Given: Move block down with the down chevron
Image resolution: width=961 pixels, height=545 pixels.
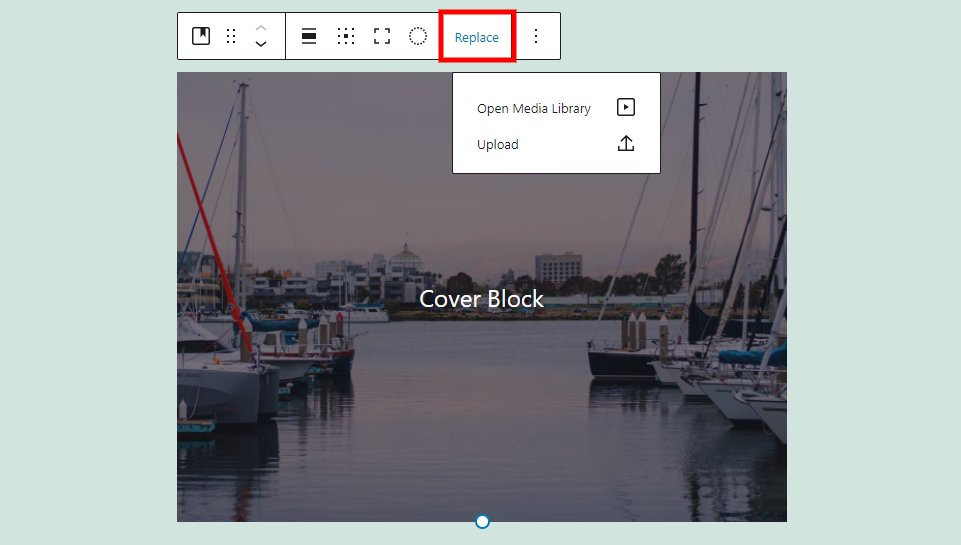Looking at the screenshot, I should coord(261,44).
